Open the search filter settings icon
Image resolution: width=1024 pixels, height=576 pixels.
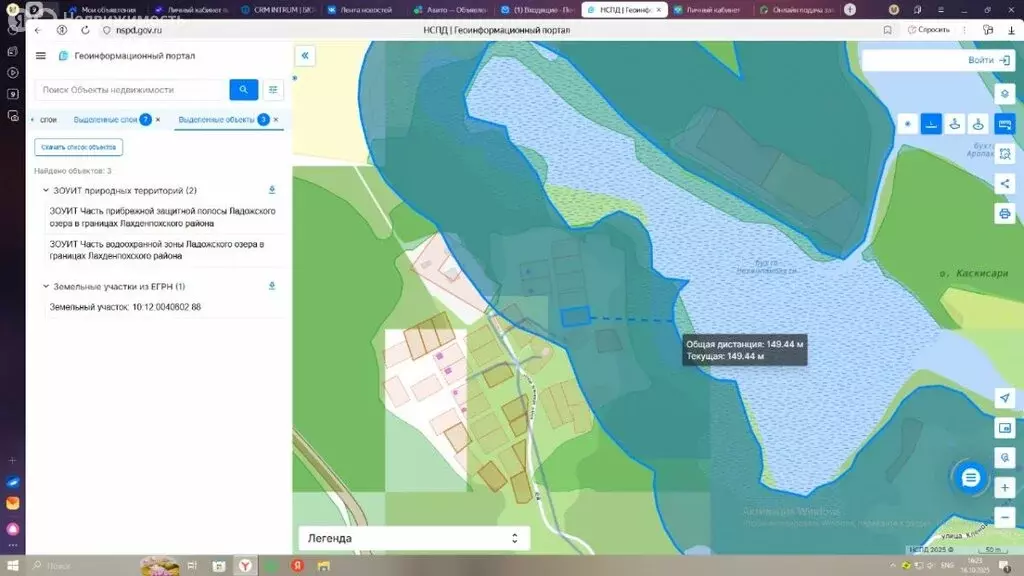coord(273,90)
